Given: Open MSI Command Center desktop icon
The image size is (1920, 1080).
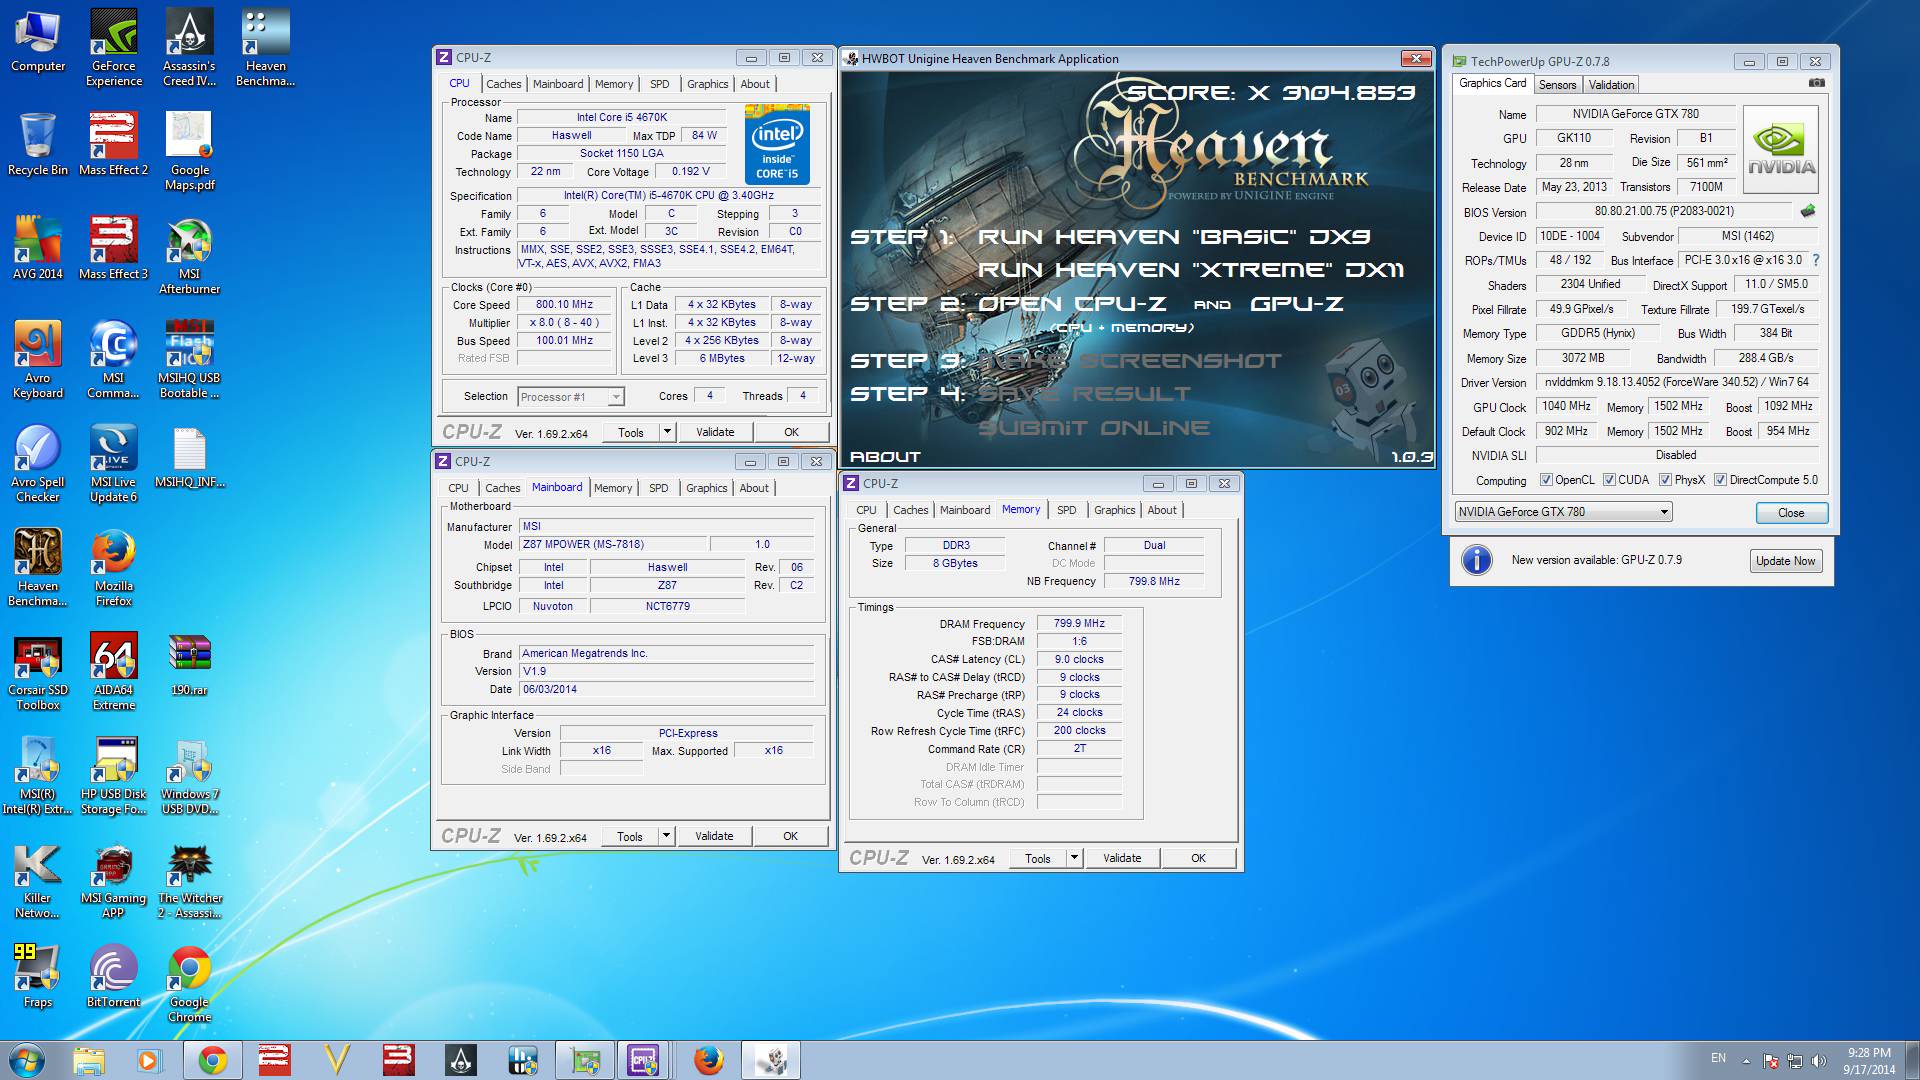Looking at the screenshot, I should point(113,360).
